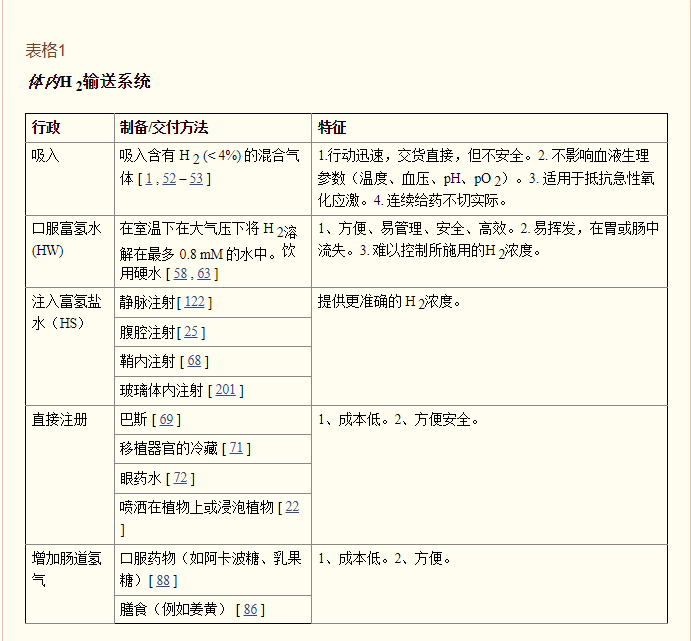Open reference 201 for 玻璃体内注射

(225, 390)
